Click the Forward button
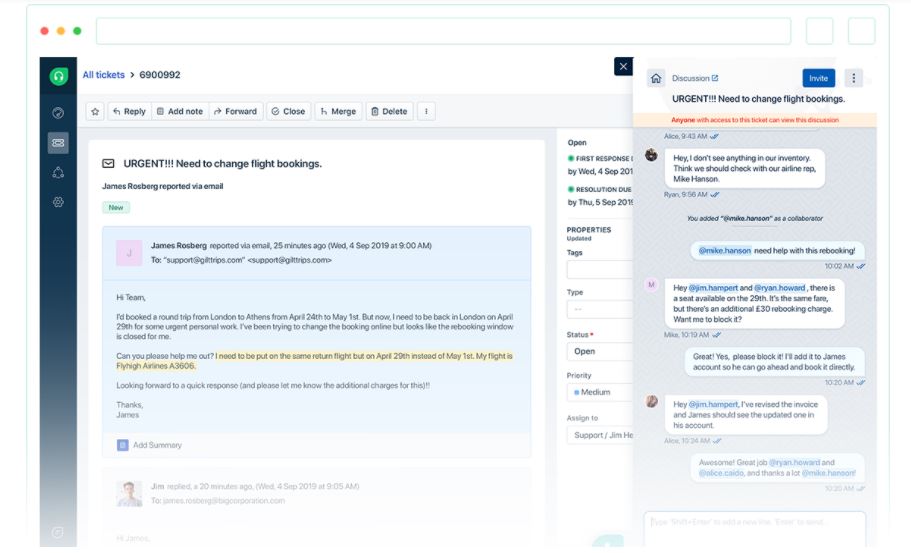The height and width of the screenshot is (553, 911). point(235,112)
